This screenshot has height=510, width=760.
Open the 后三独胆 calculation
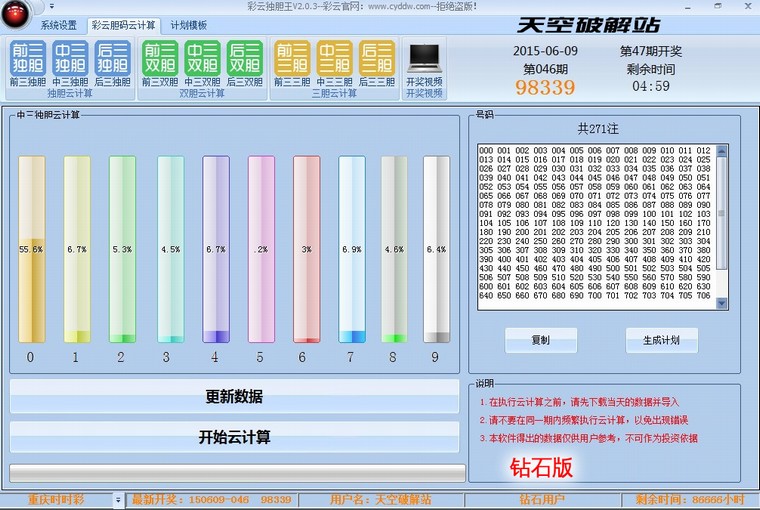point(113,58)
